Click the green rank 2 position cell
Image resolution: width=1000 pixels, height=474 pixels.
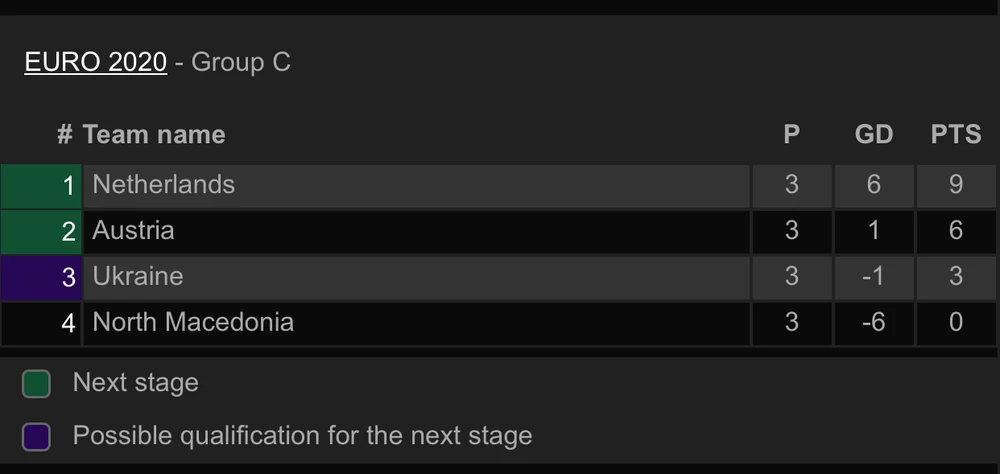point(41,232)
